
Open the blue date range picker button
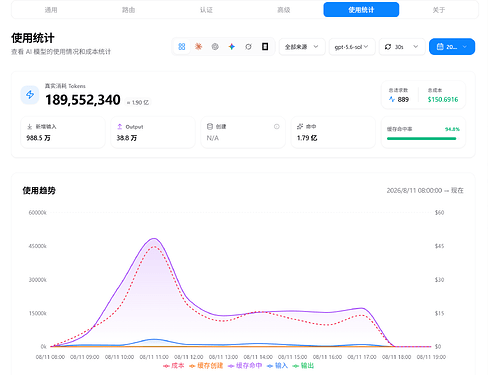coord(452,47)
